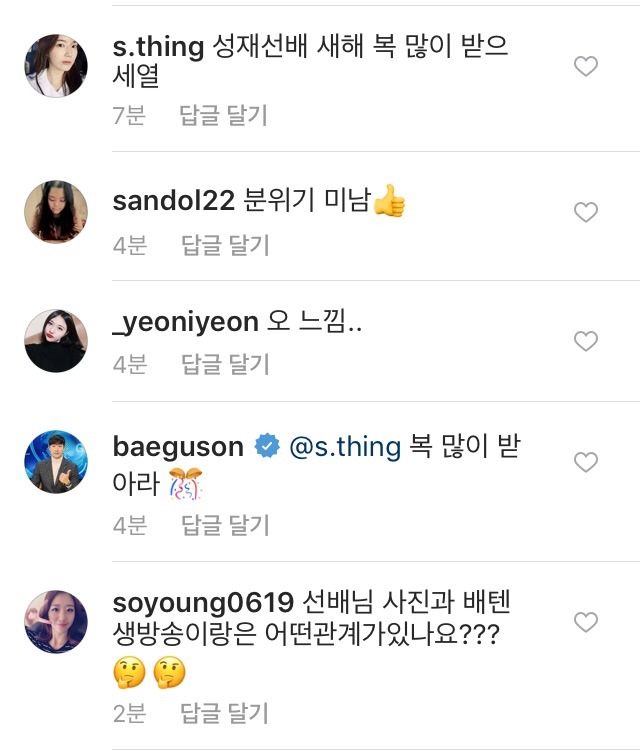Go to the sandol22 username profile

pyautogui.click(x=175, y=202)
